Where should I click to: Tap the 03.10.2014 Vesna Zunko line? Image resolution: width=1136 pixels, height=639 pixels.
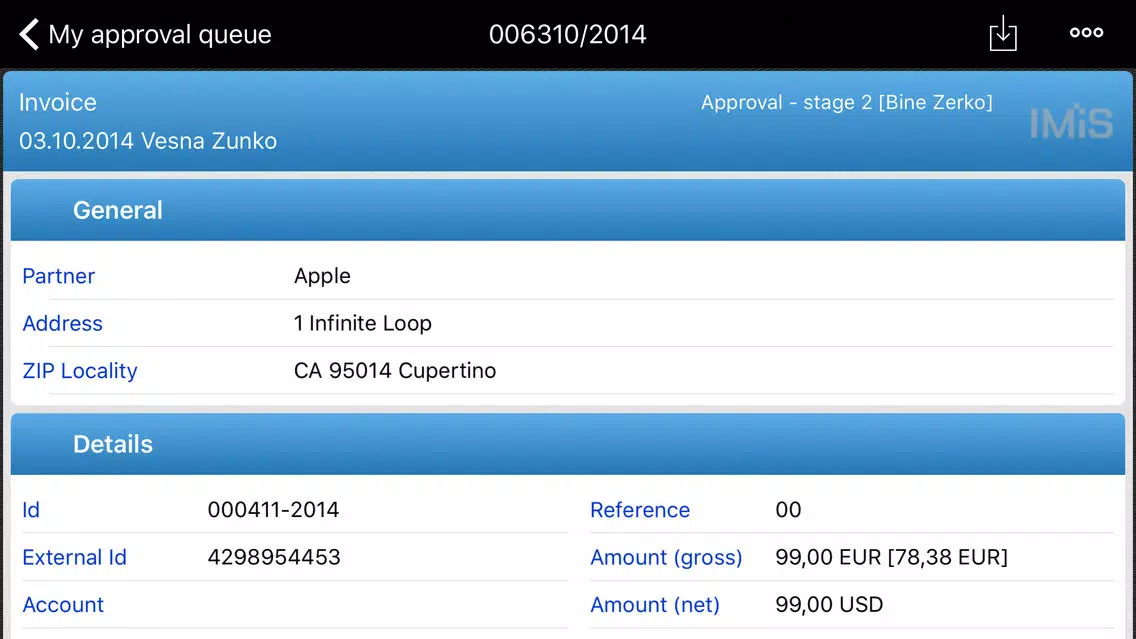pyautogui.click(x=148, y=141)
